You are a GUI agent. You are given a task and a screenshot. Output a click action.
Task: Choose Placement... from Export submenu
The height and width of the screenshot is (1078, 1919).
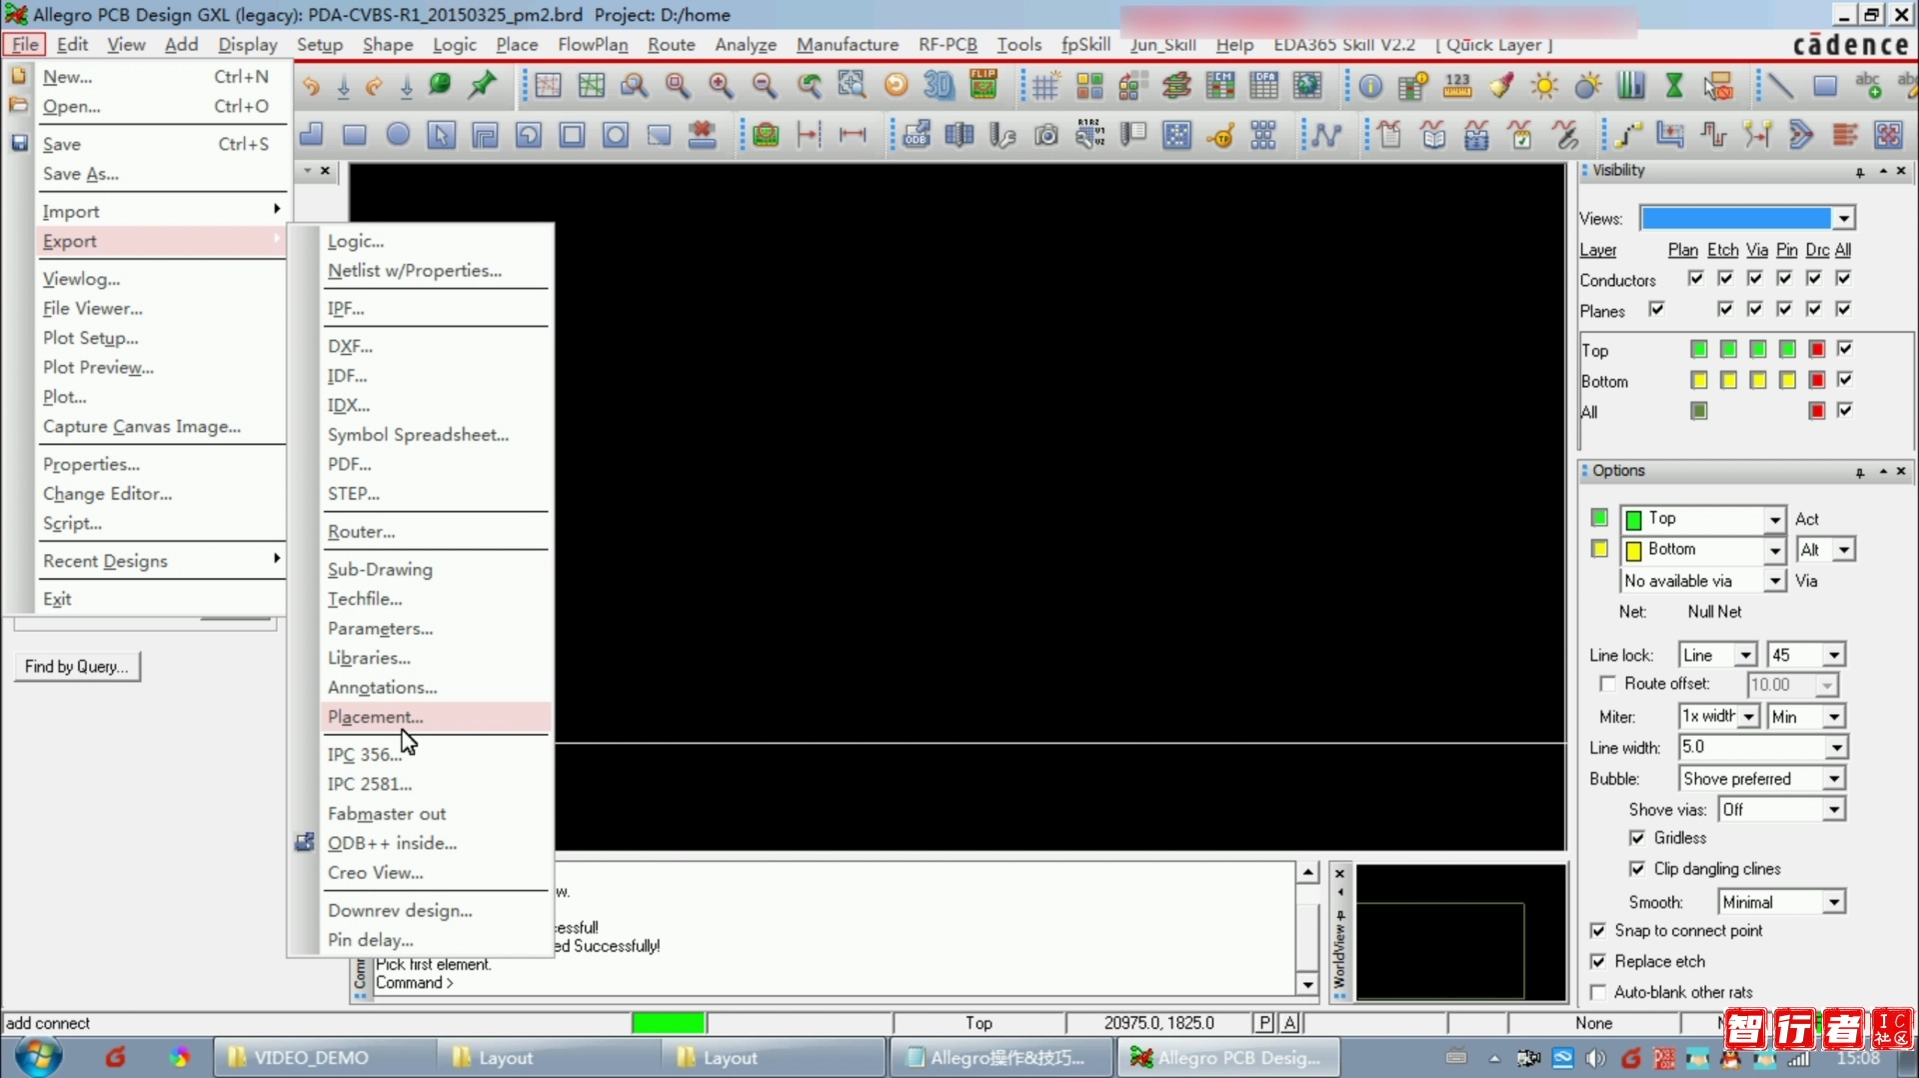coord(436,717)
